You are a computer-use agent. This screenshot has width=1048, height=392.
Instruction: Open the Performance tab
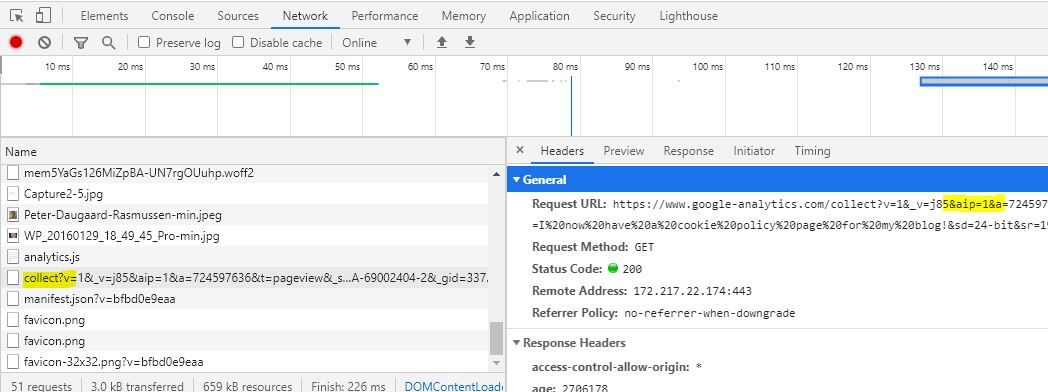point(385,16)
